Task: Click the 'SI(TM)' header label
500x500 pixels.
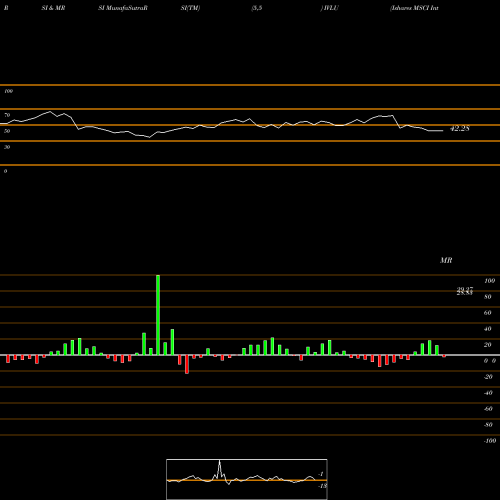Action: pos(190,8)
